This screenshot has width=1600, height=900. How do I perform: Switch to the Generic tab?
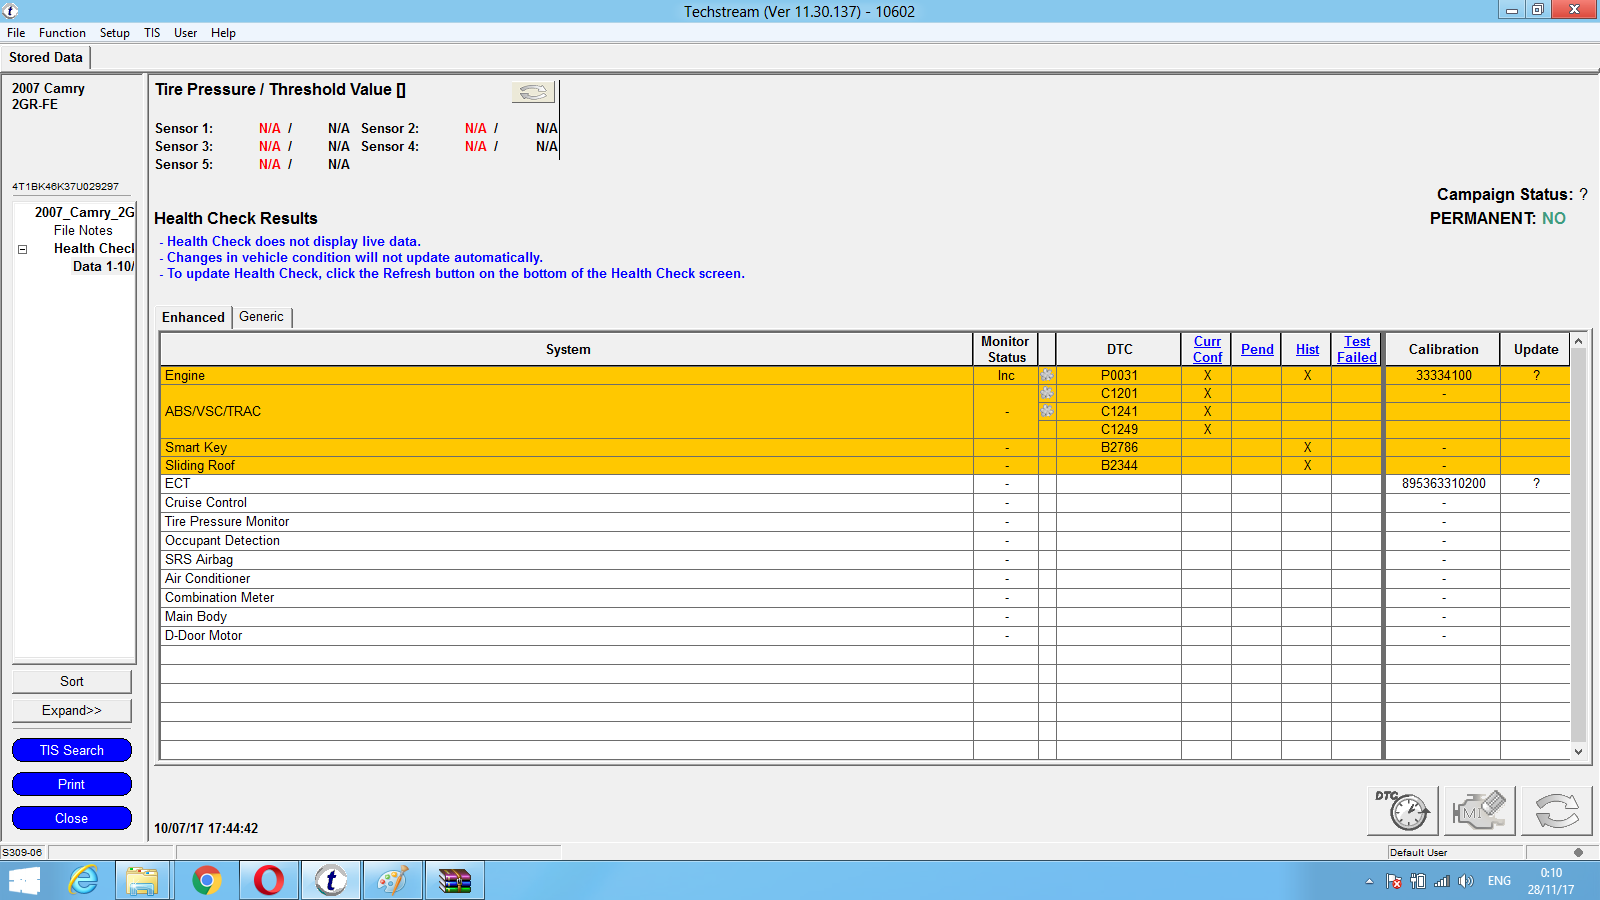[x=261, y=317]
